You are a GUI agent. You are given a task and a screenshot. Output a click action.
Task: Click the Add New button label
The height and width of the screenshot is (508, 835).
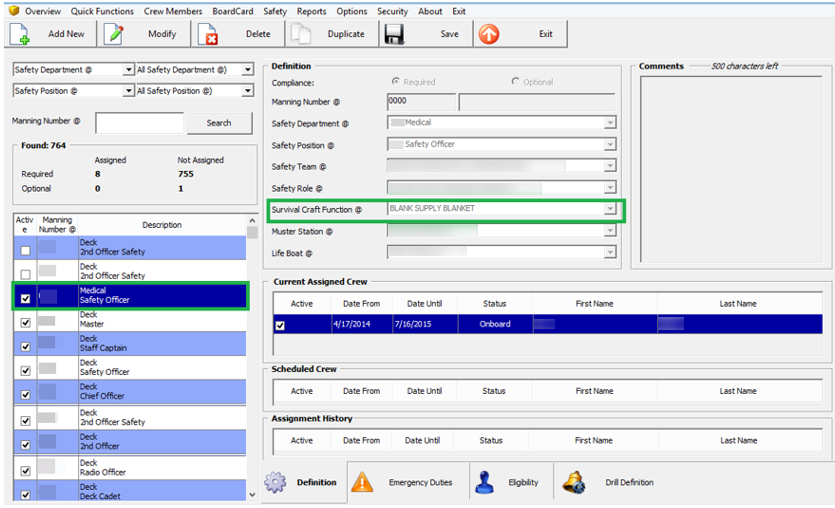tap(66, 34)
